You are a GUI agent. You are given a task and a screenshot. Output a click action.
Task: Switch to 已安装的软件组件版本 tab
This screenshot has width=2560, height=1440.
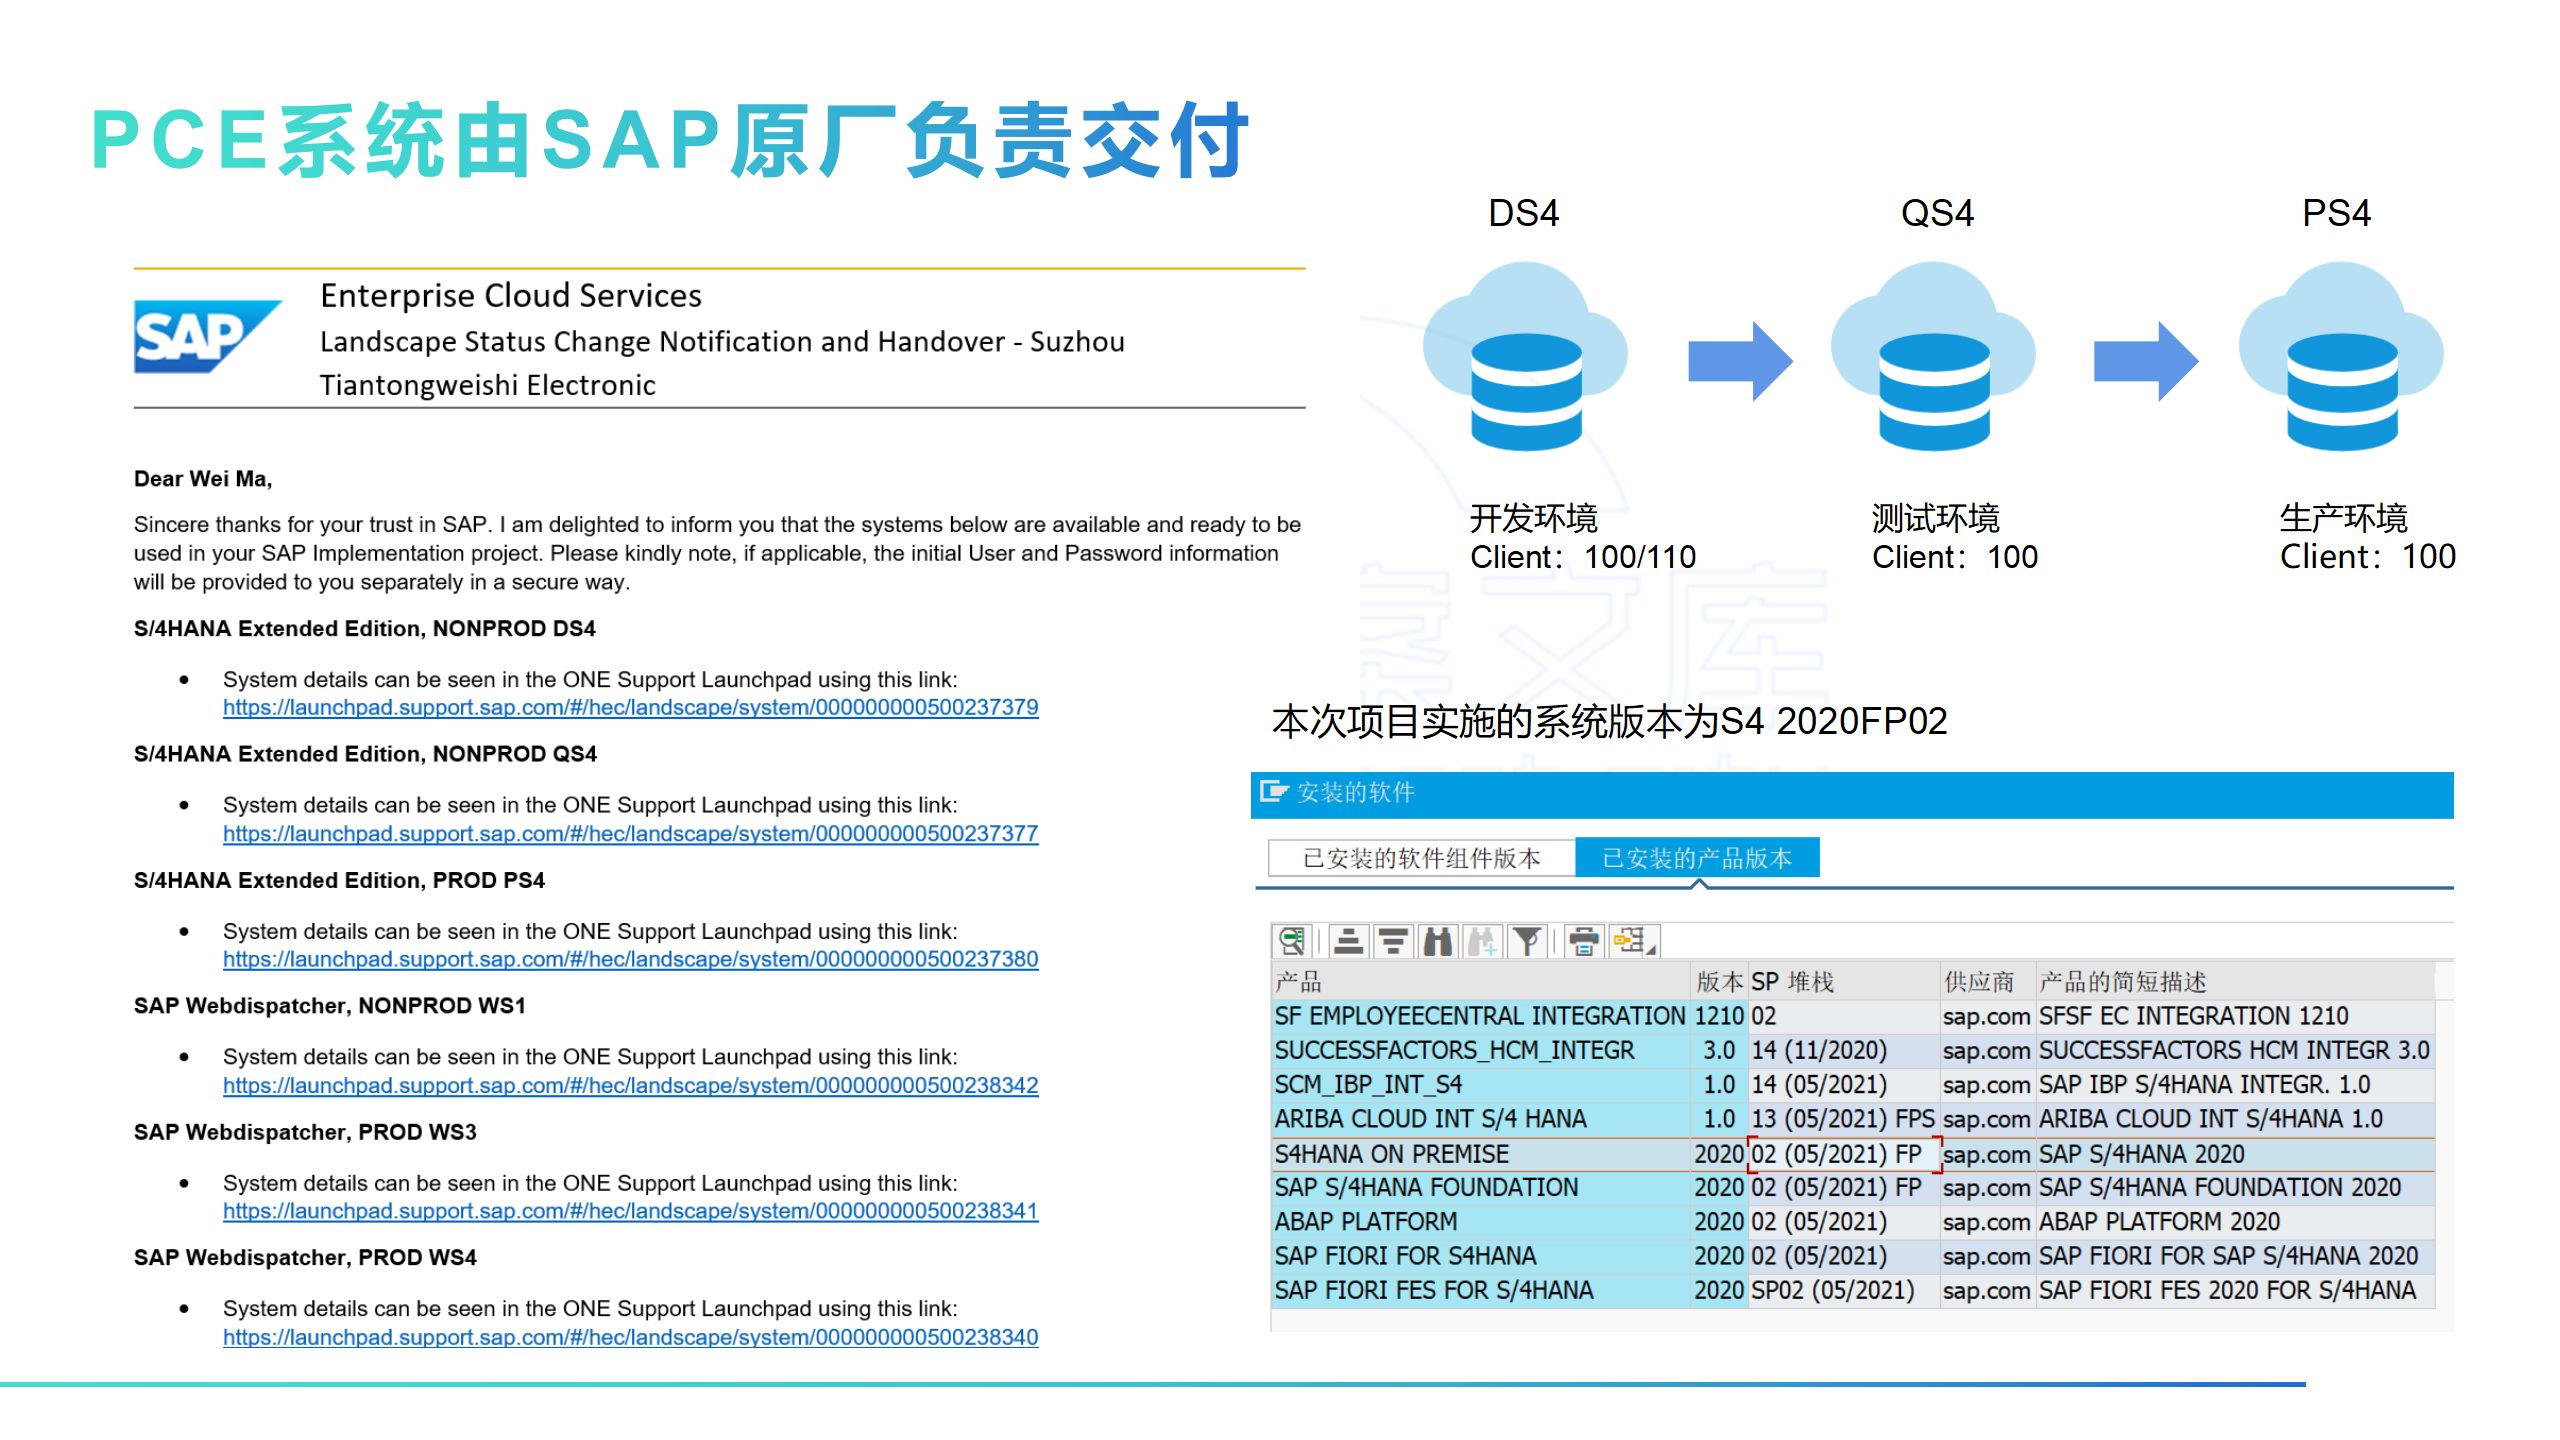(x=1421, y=858)
